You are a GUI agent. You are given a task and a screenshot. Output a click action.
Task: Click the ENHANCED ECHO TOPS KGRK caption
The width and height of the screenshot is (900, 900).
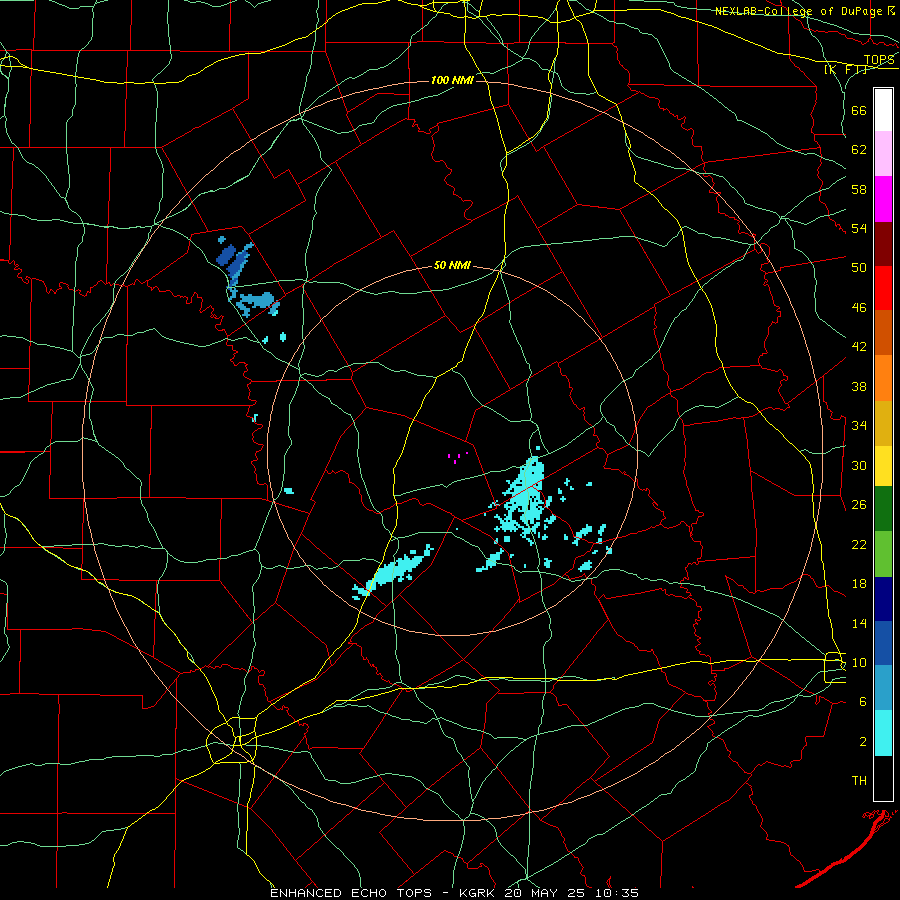454,893
